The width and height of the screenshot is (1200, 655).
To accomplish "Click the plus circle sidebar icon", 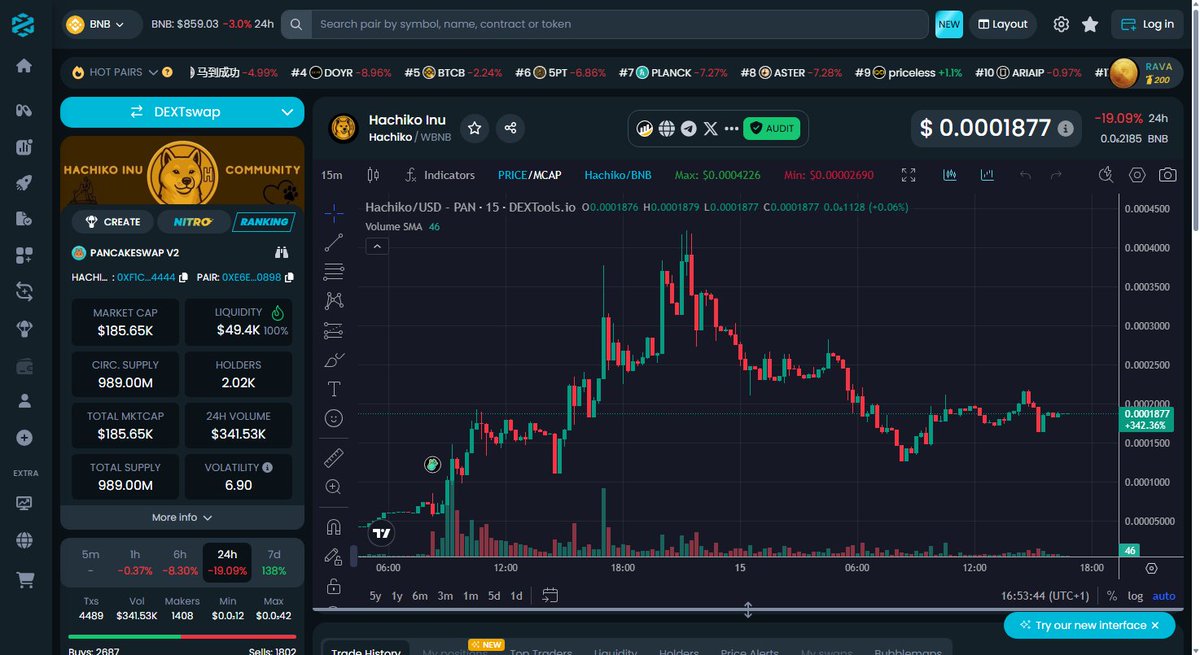I will point(24,438).
